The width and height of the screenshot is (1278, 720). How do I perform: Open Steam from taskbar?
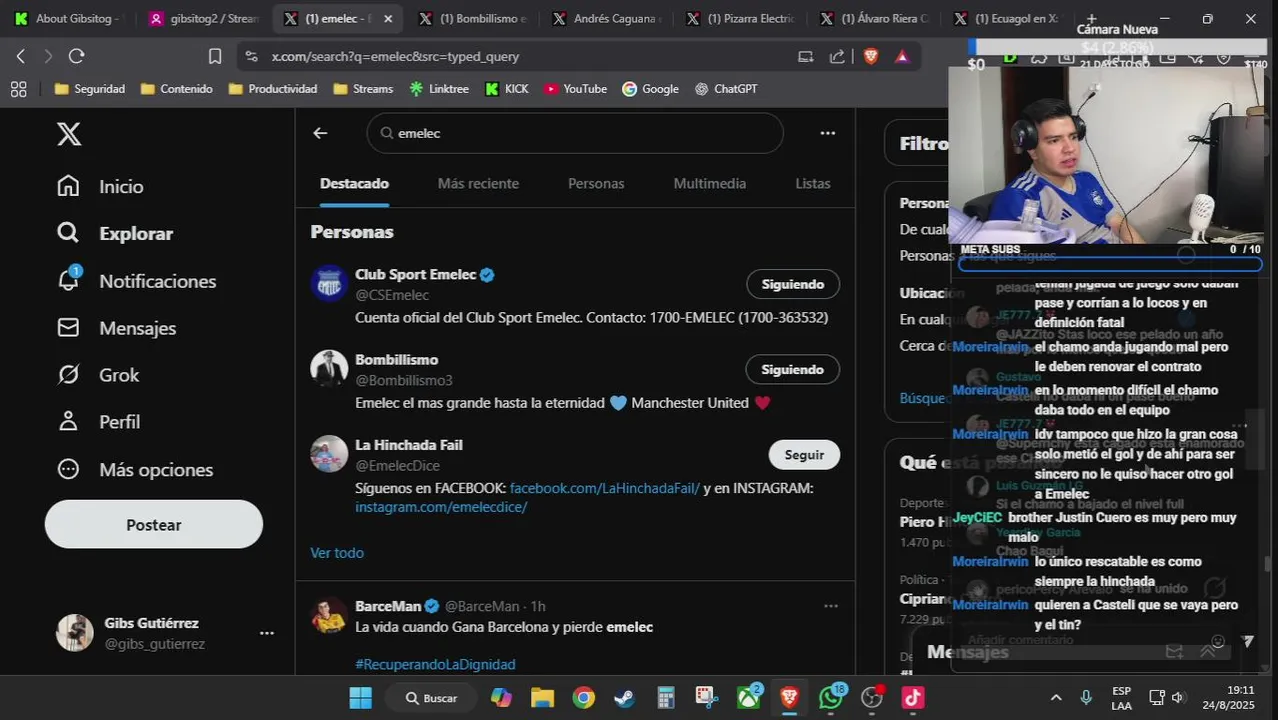pos(624,698)
